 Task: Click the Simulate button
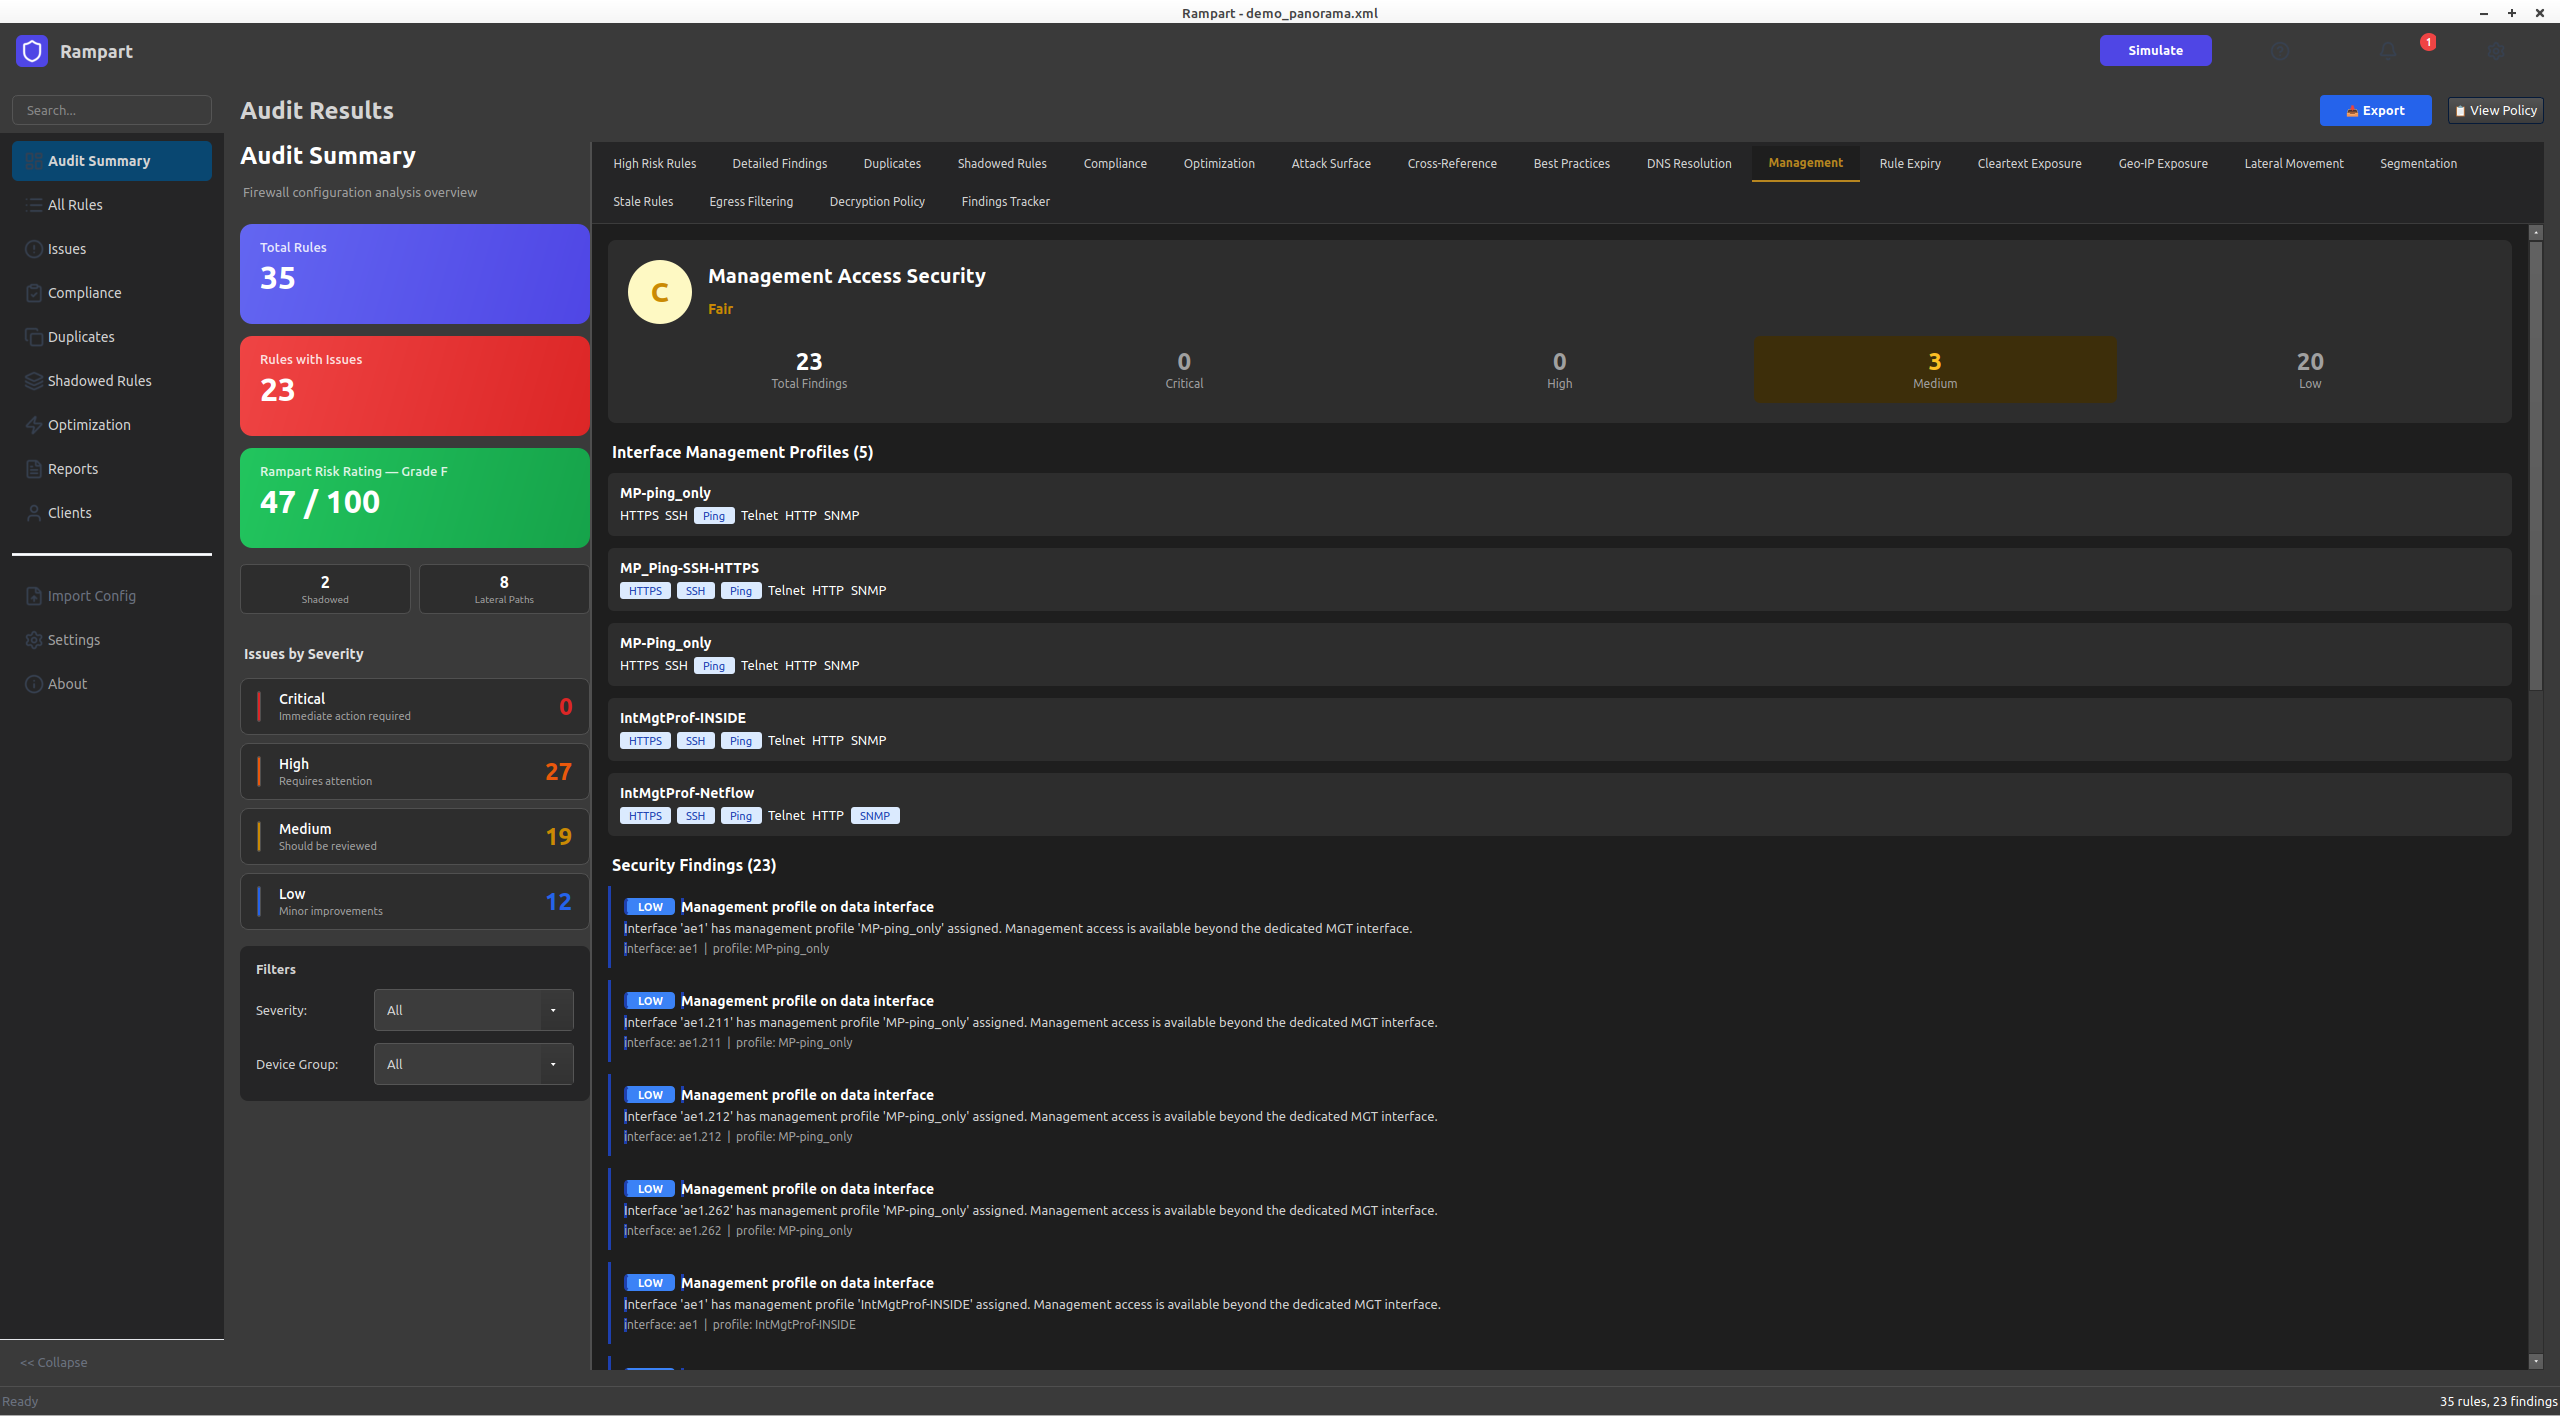(x=2155, y=50)
